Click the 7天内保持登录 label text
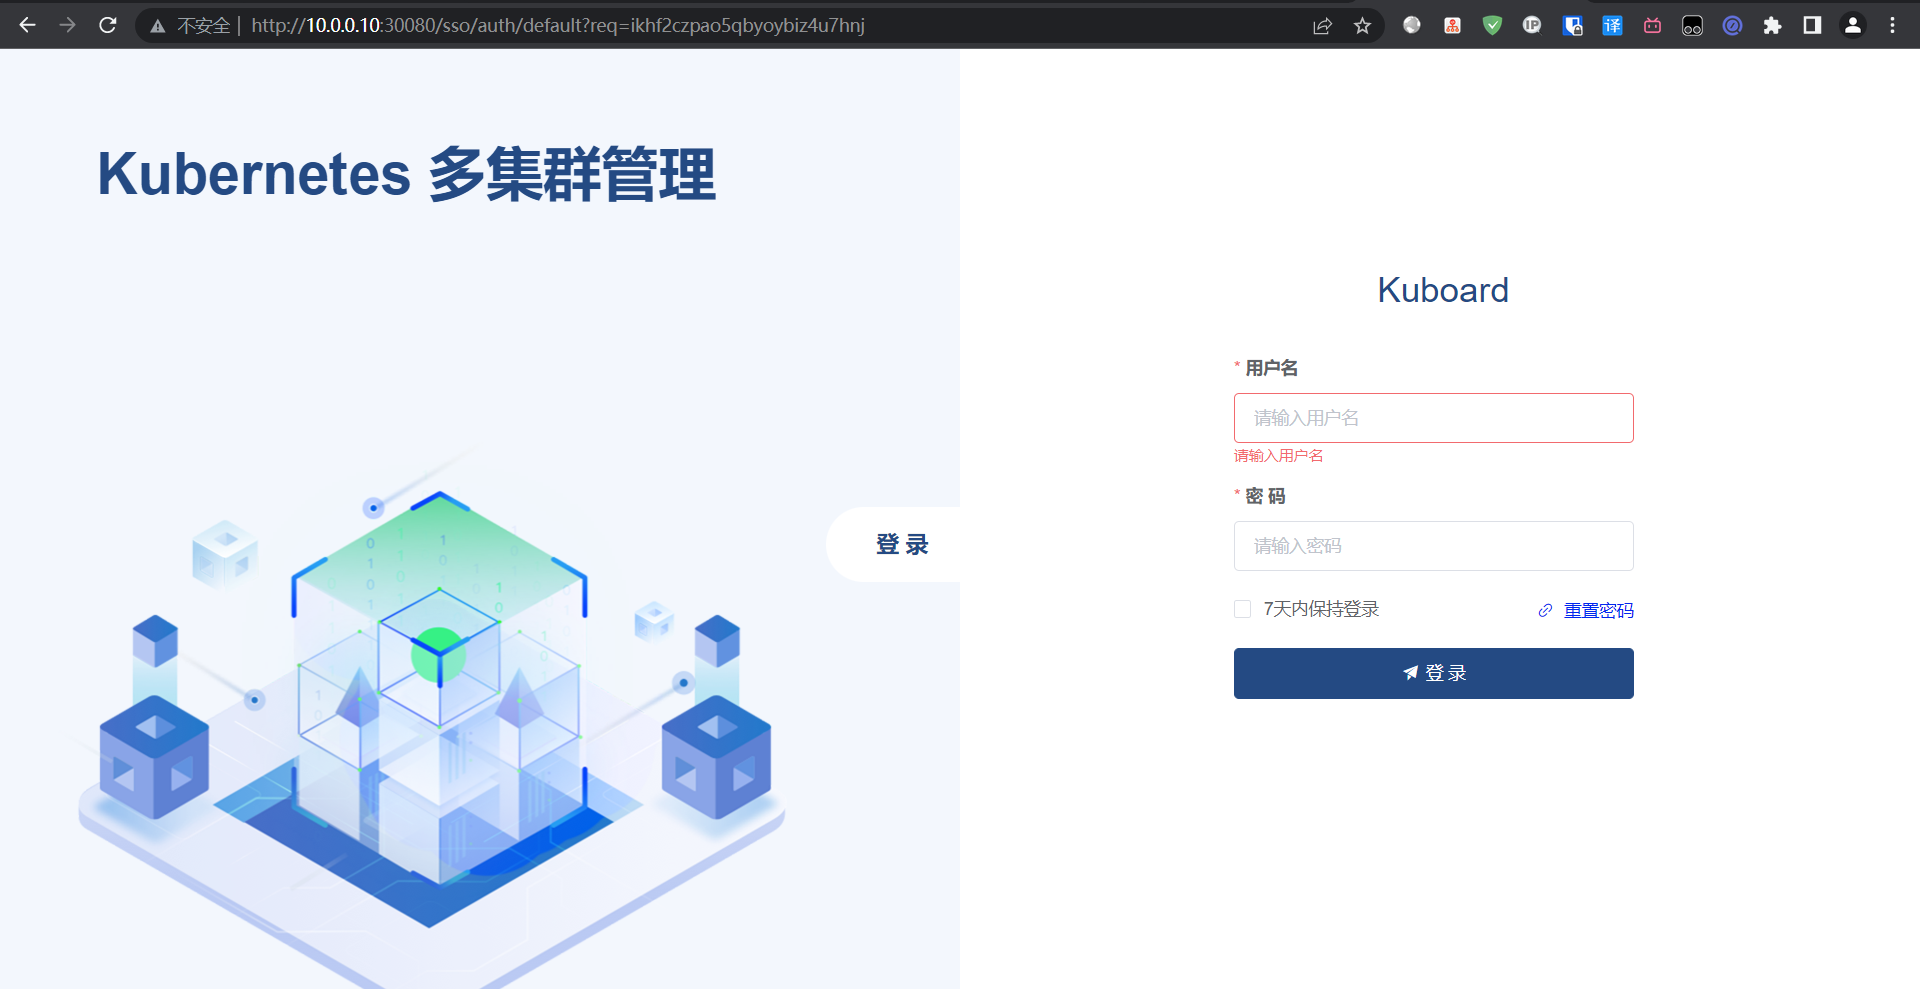1920x989 pixels. [1321, 609]
